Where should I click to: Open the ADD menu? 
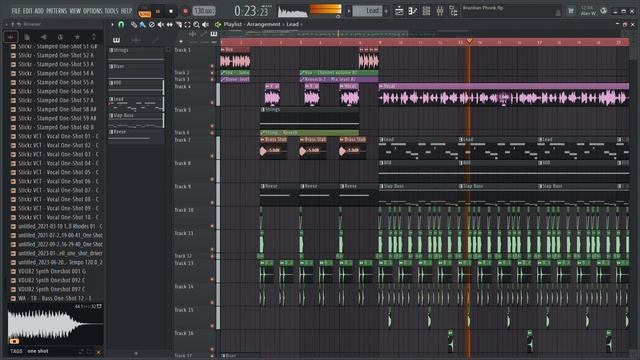(39, 11)
